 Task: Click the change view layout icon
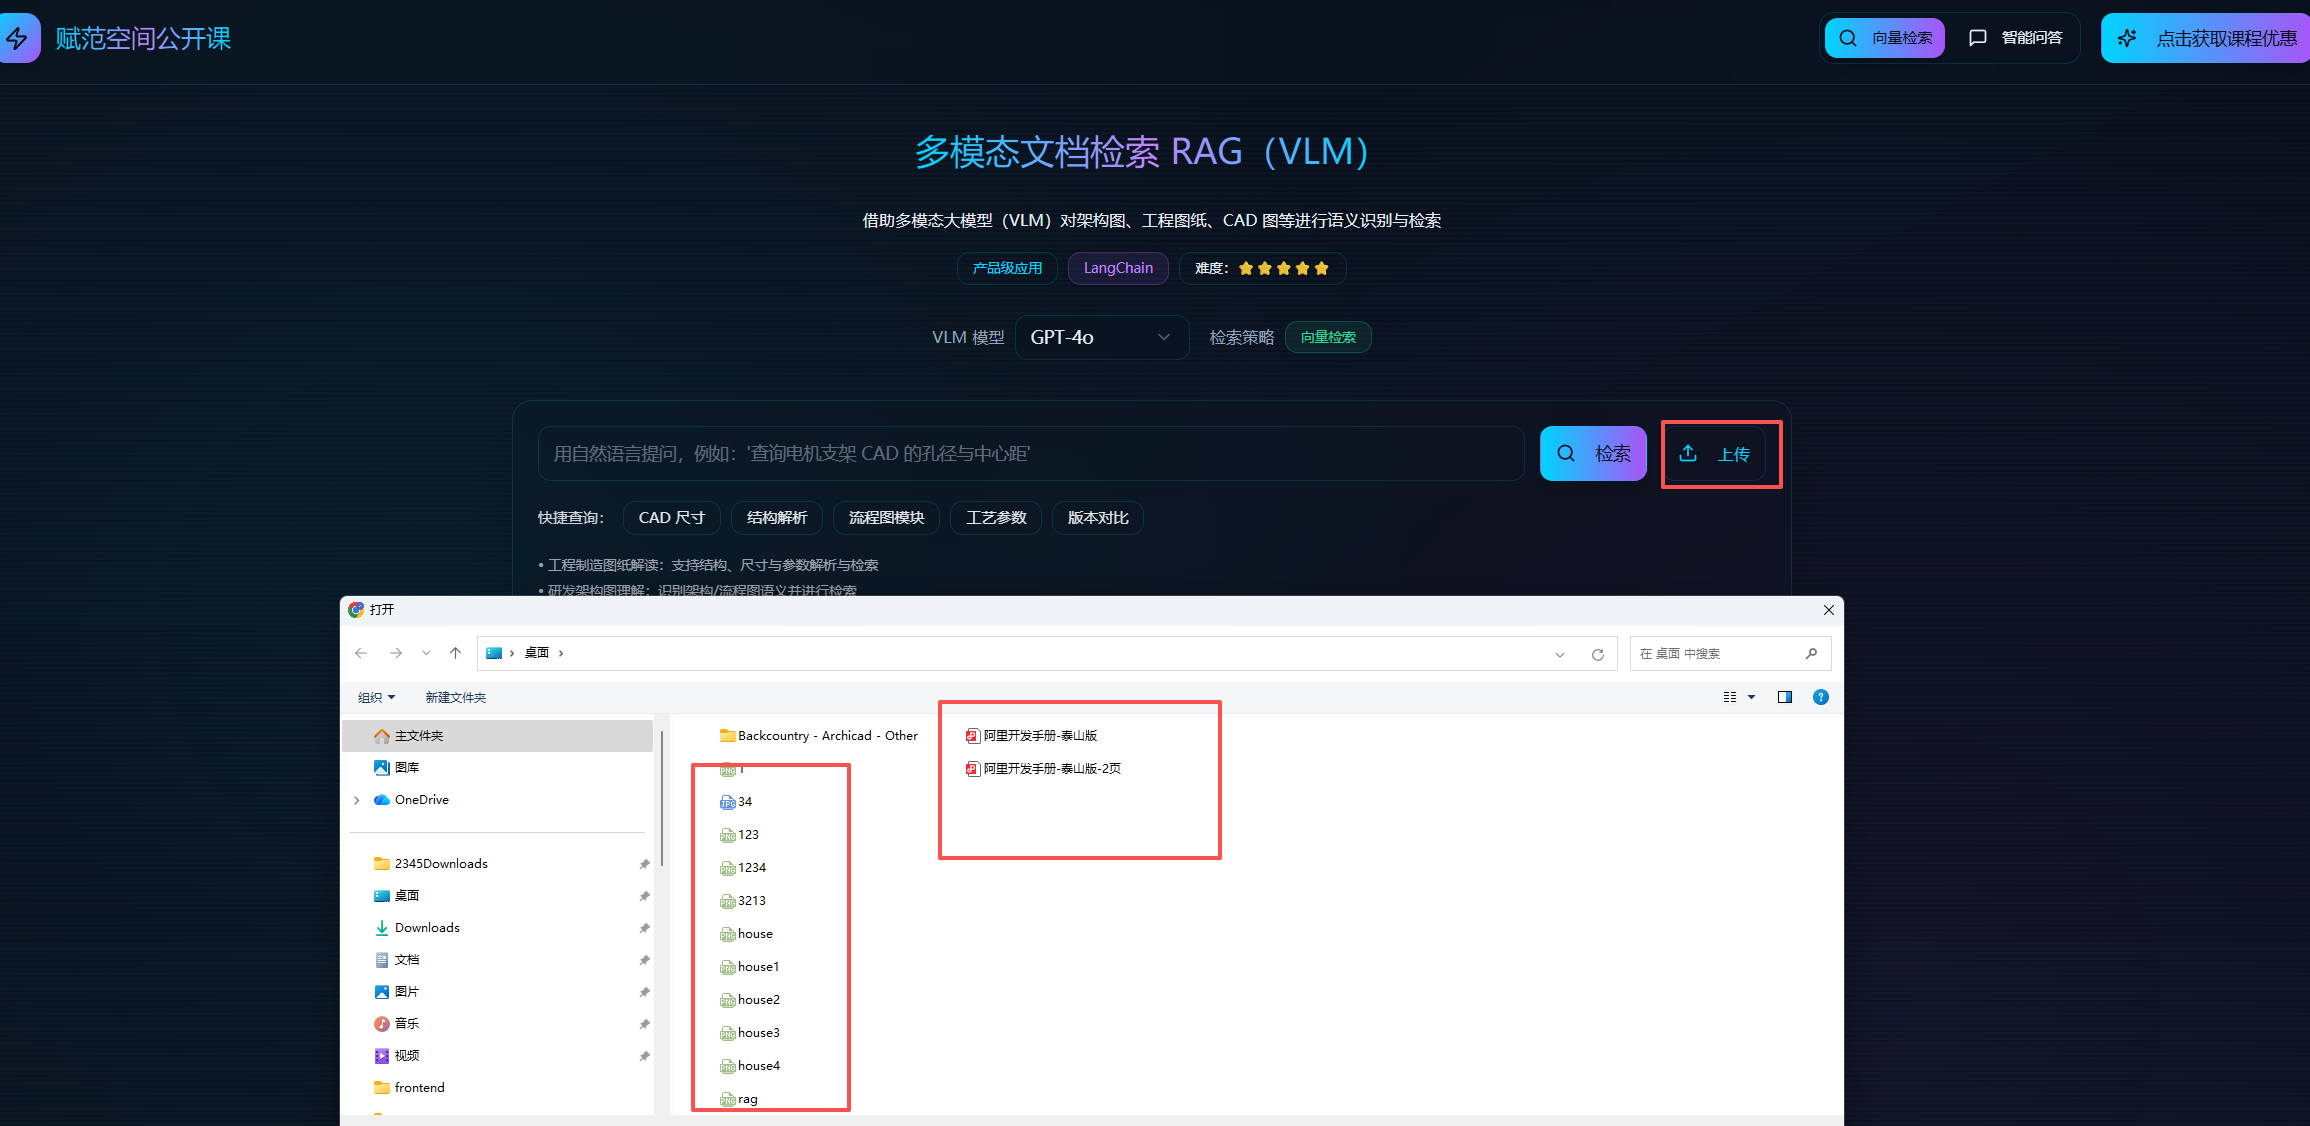click(1730, 697)
